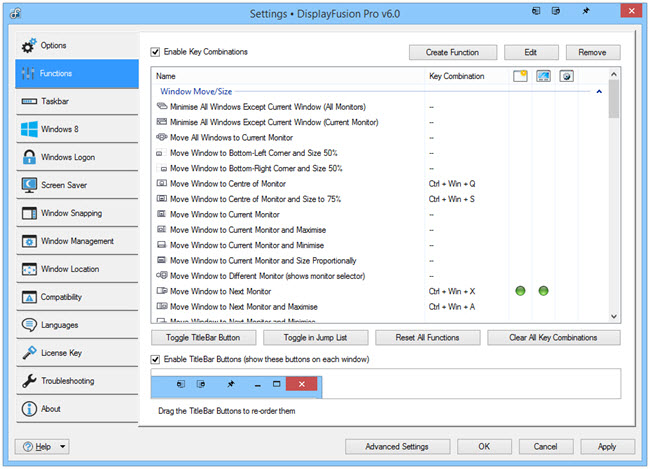
Task: Uncheck Enable TitleBar Buttons checkbox
Action: 155,358
